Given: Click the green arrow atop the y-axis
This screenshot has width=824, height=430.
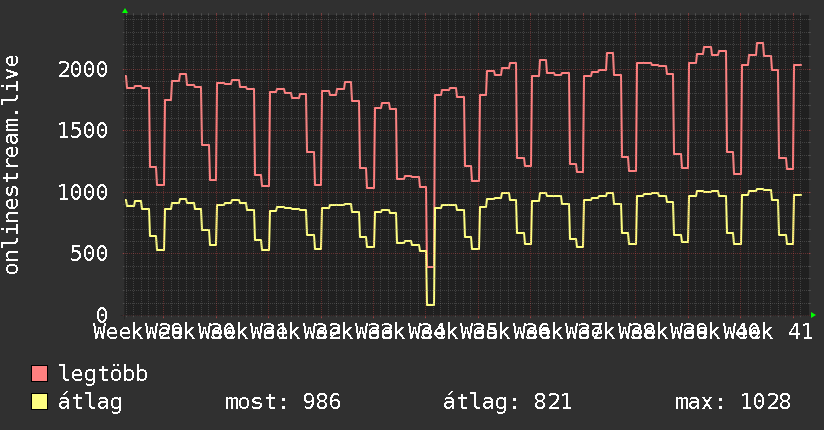Looking at the screenshot, I should pyautogui.click(x=125, y=11).
